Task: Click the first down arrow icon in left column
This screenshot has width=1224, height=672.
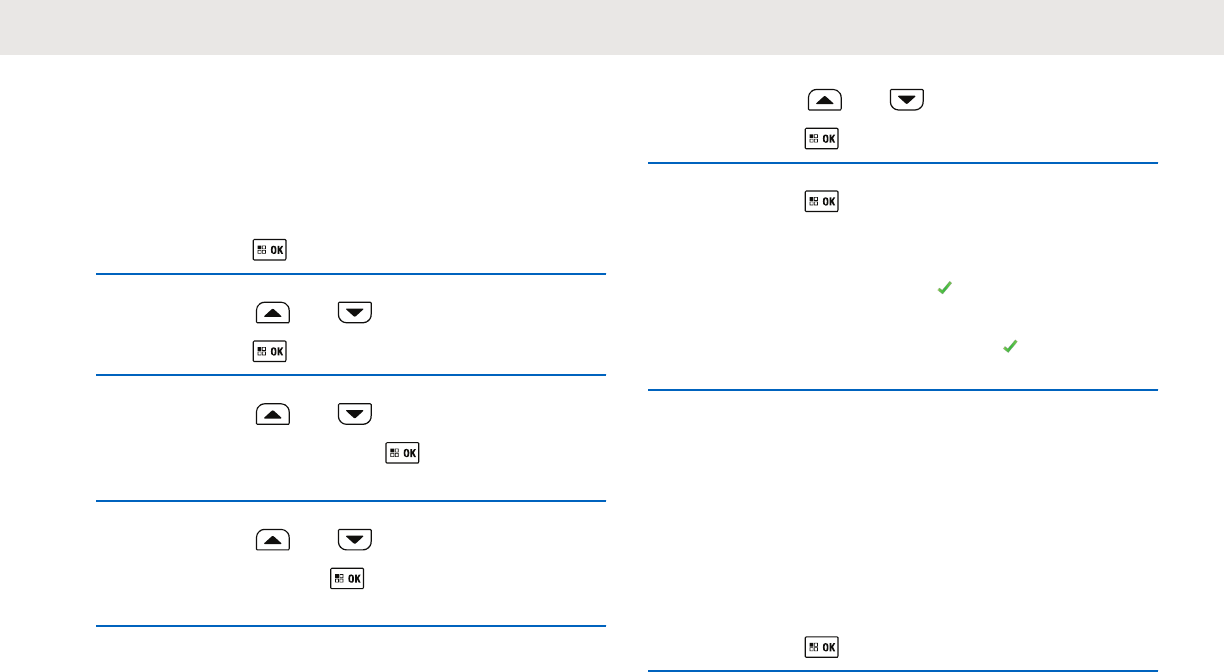Action: pyautogui.click(x=355, y=313)
